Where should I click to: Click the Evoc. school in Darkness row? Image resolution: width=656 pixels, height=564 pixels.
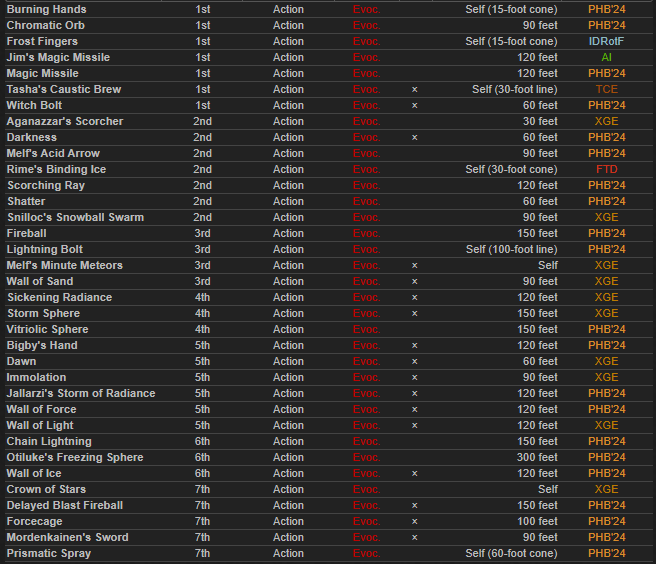point(366,137)
